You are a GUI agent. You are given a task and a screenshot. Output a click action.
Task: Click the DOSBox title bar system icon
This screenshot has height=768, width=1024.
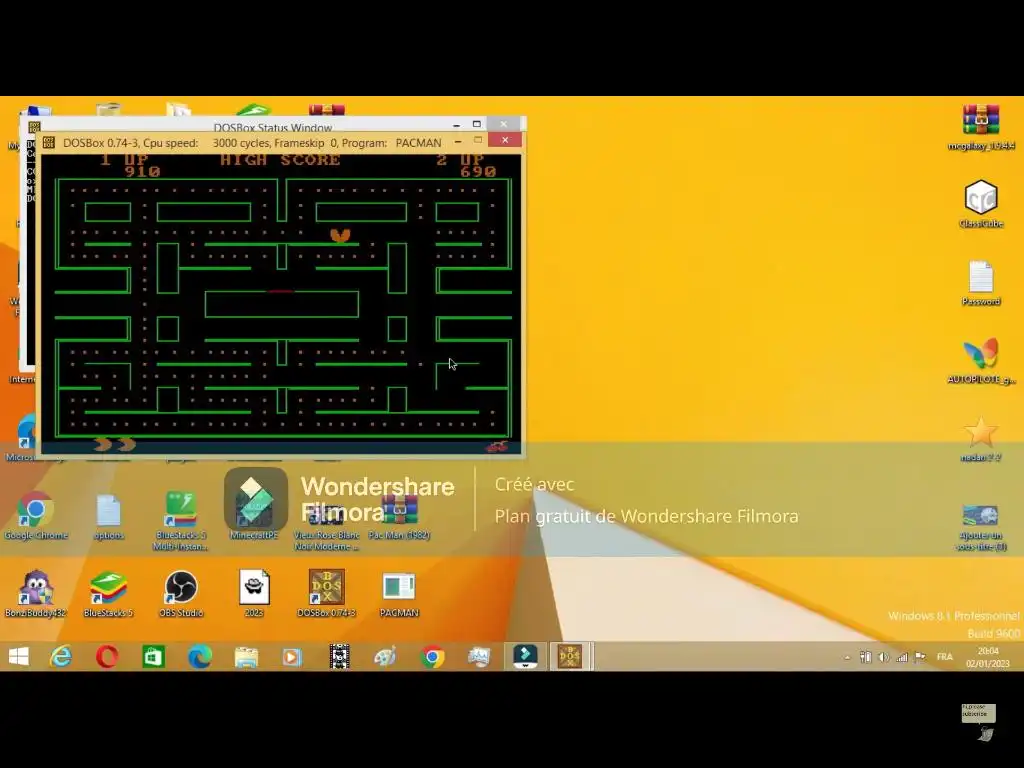pyautogui.click(x=48, y=142)
